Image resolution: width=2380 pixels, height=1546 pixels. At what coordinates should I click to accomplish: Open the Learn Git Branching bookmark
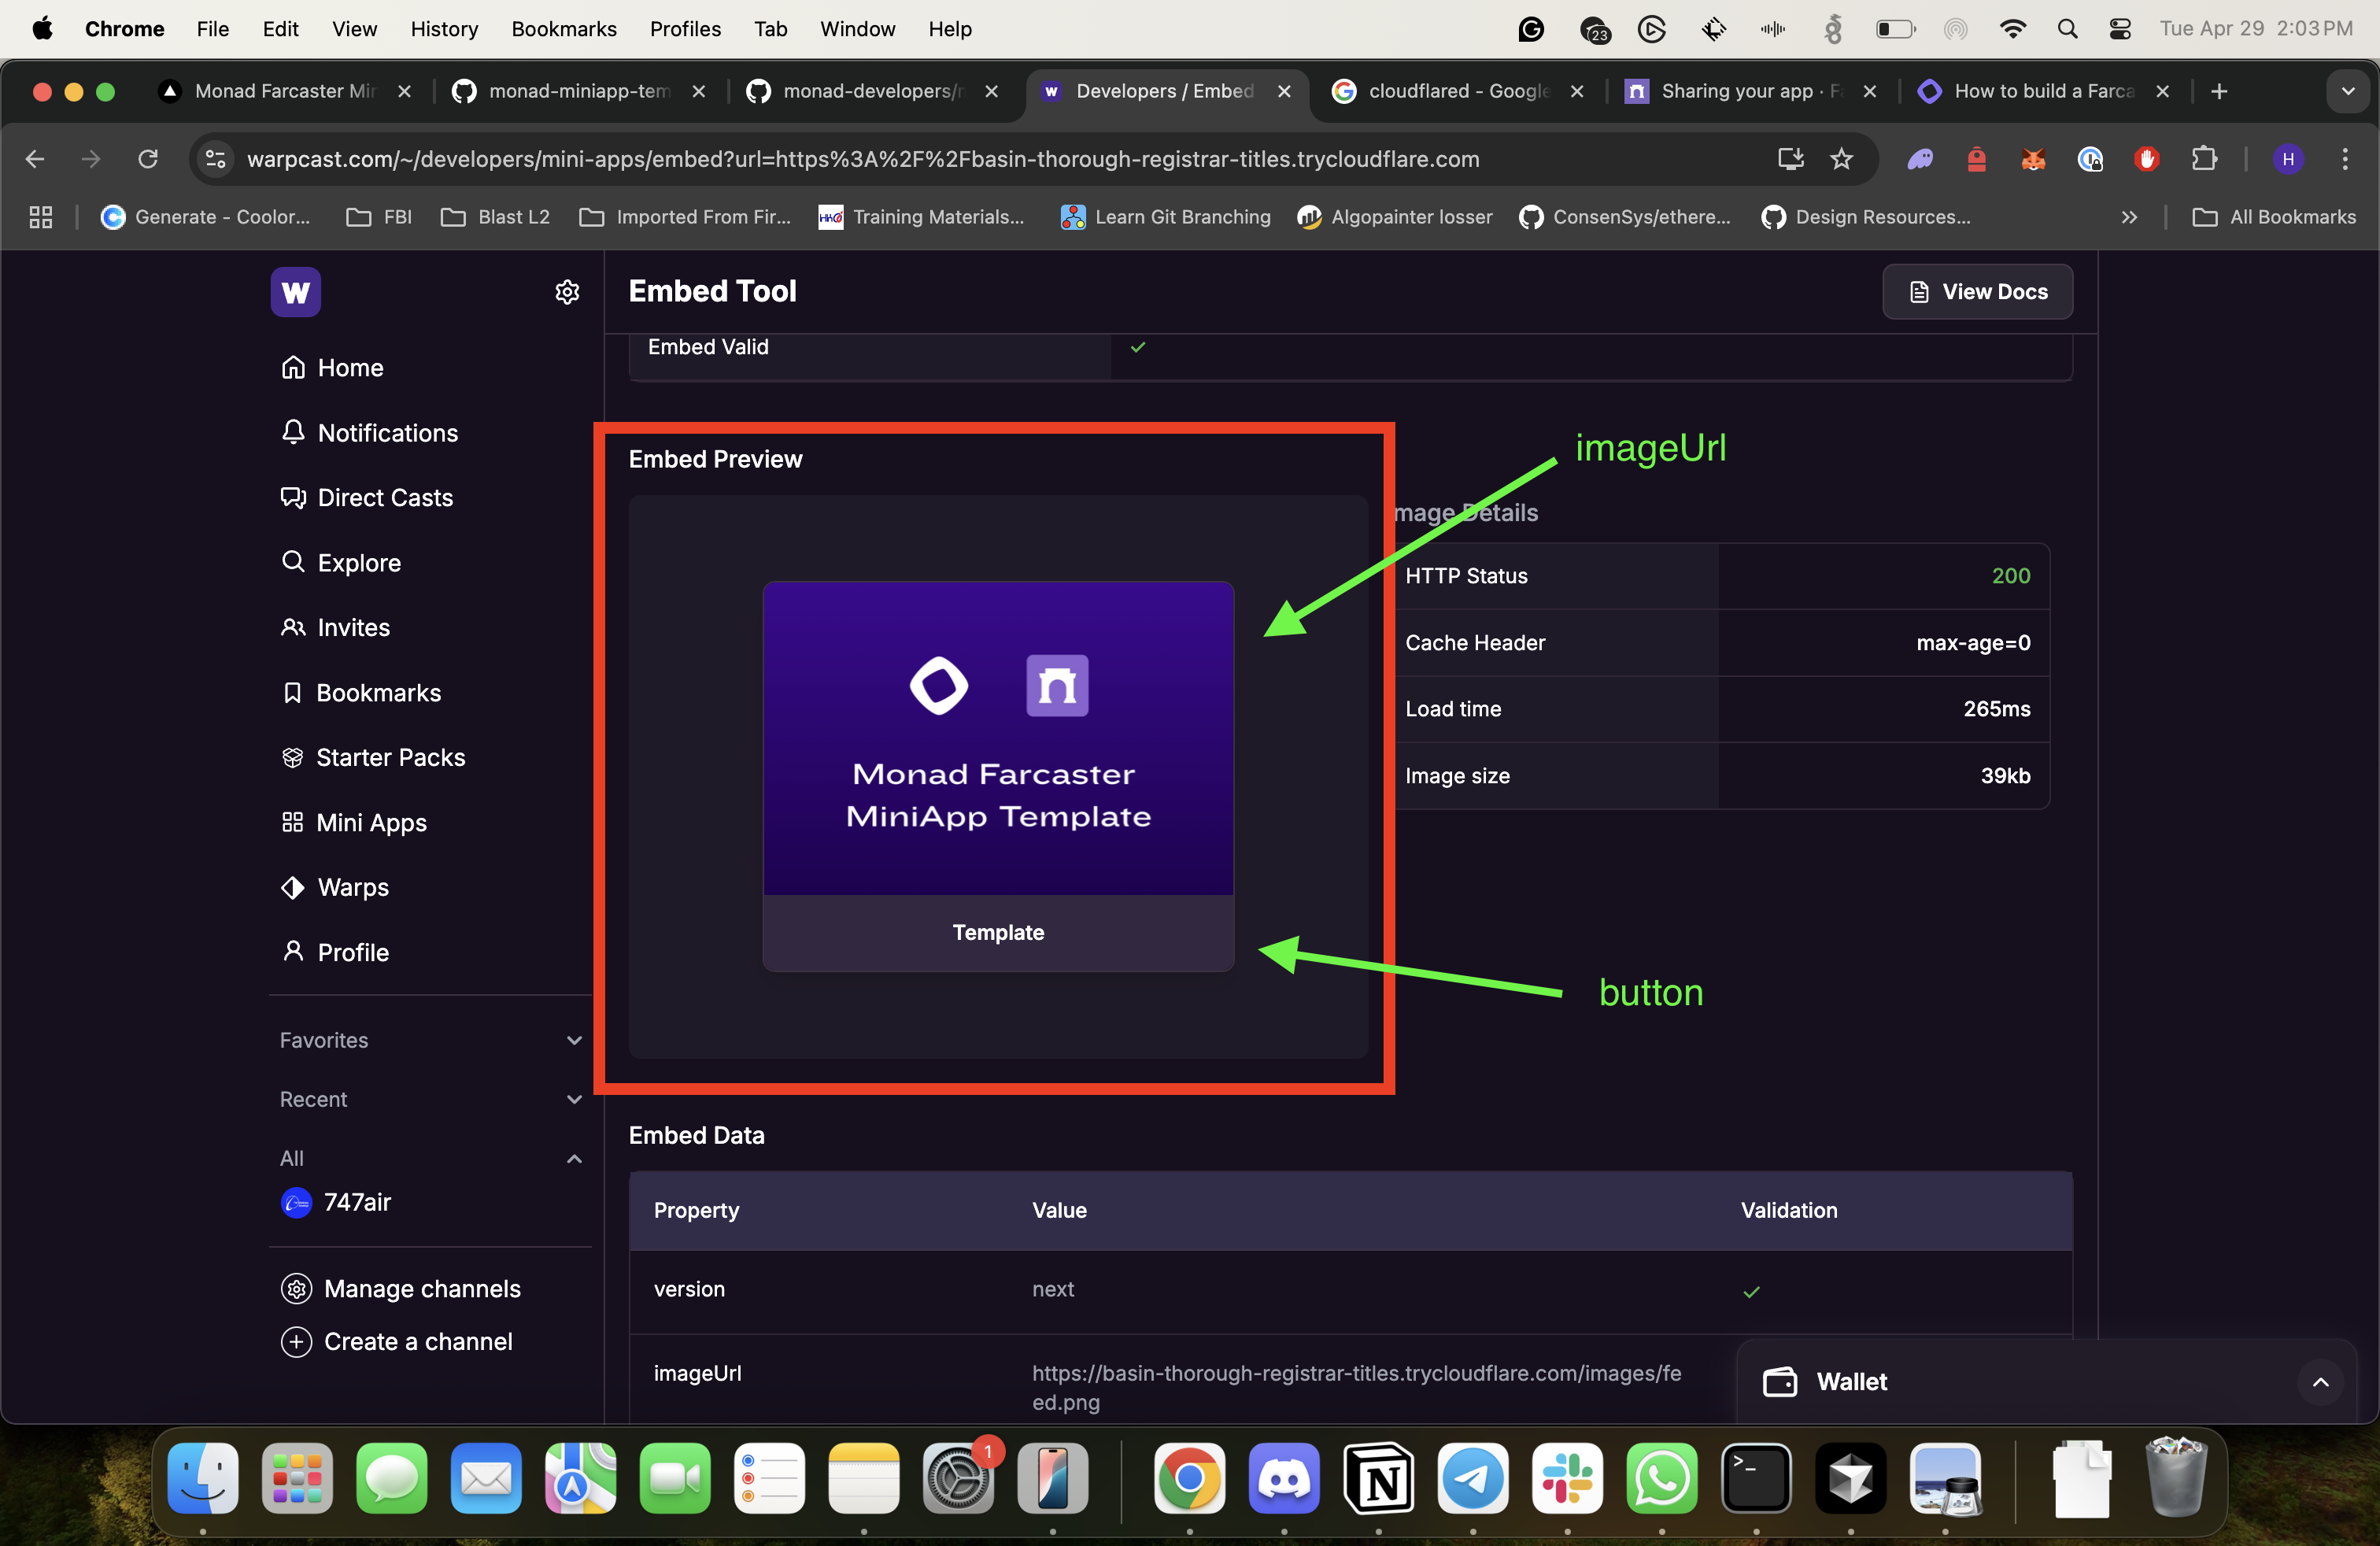(x=1182, y=217)
